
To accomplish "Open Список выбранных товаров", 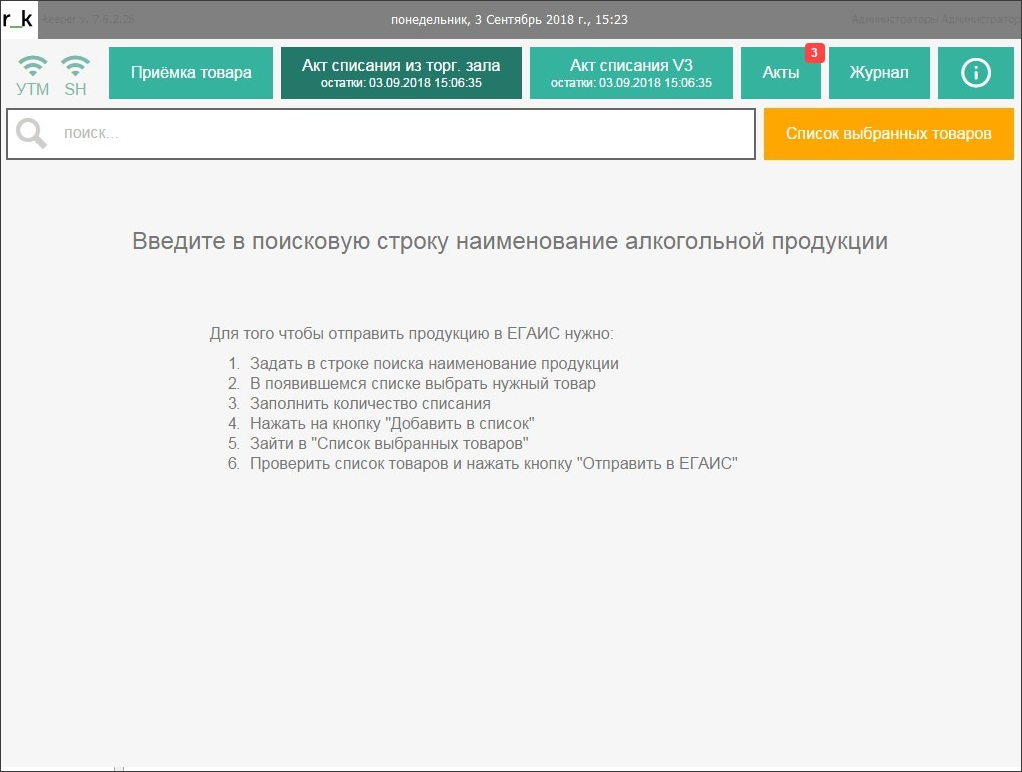I will click(x=888, y=134).
